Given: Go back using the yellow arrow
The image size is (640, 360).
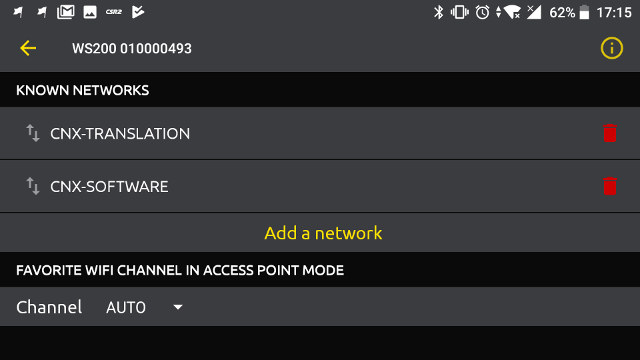Looking at the screenshot, I should 28,48.
